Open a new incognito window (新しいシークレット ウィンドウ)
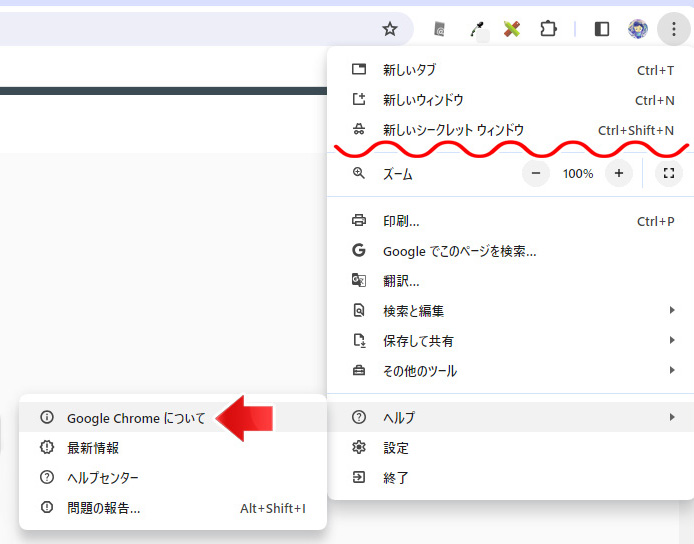 coord(511,130)
